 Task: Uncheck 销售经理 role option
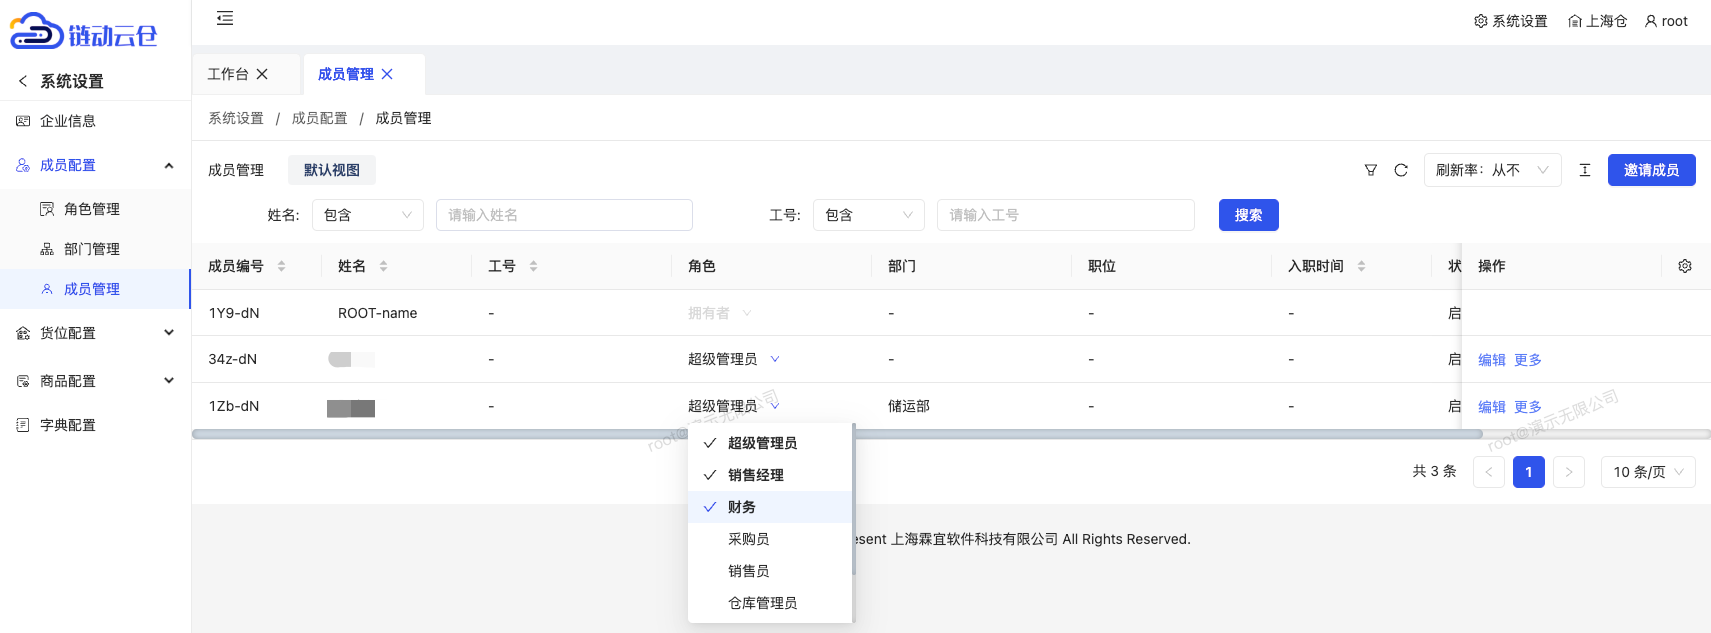755,475
